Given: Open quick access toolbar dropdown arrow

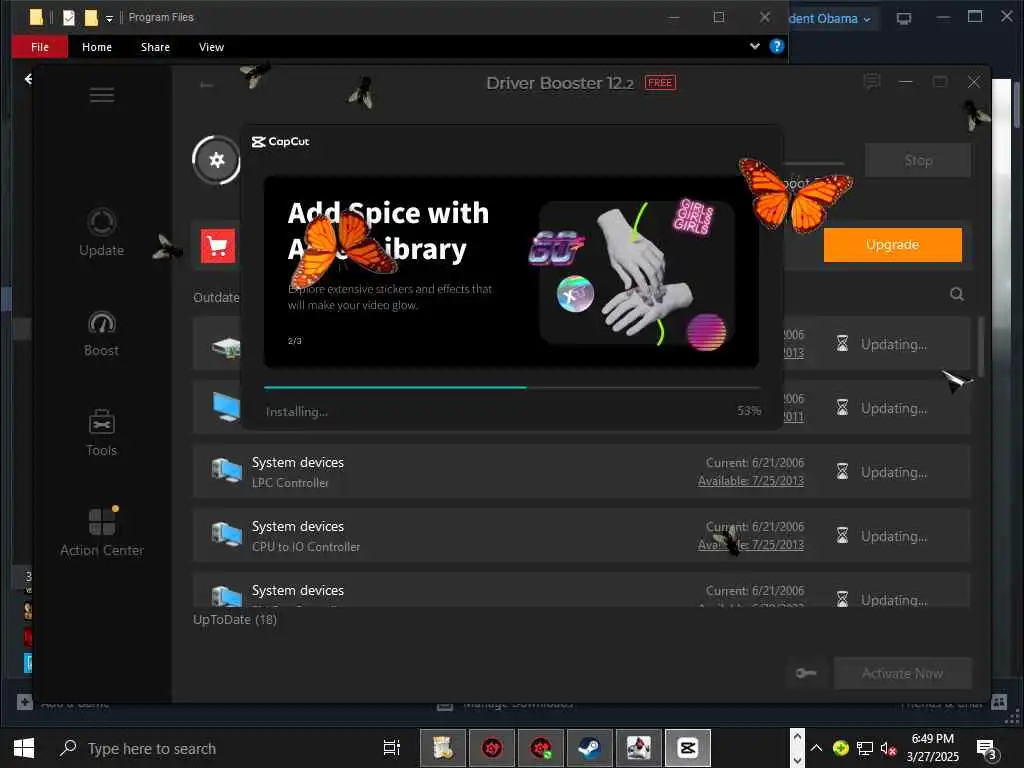Looking at the screenshot, I should (109, 18).
